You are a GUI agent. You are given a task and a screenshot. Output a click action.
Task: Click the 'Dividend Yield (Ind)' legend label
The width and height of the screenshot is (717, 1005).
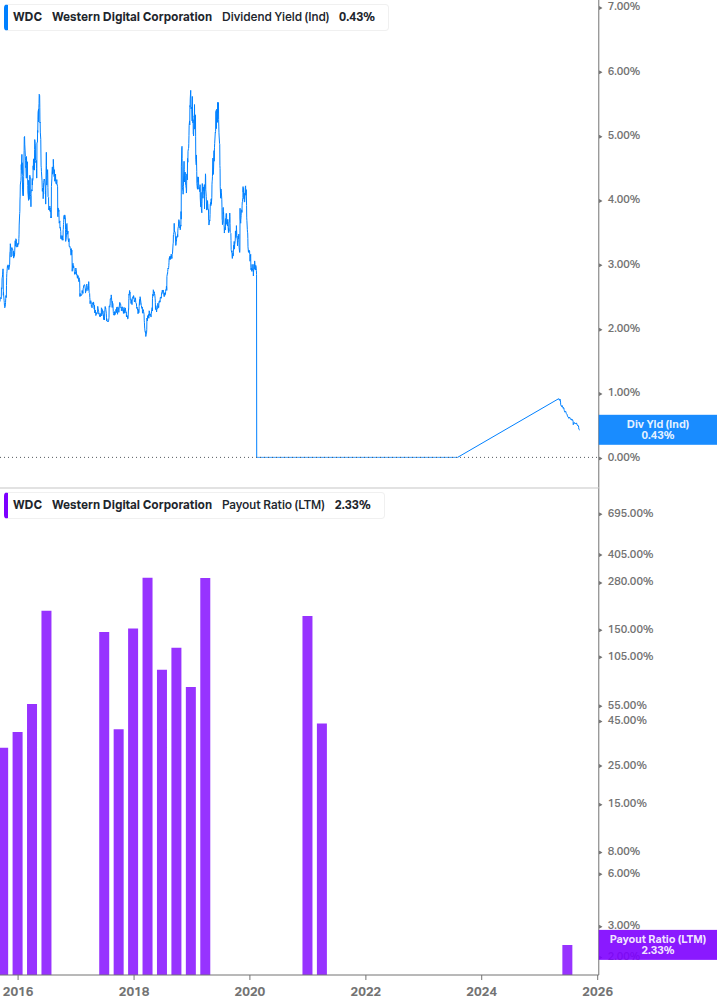click(x=275, y=17)
